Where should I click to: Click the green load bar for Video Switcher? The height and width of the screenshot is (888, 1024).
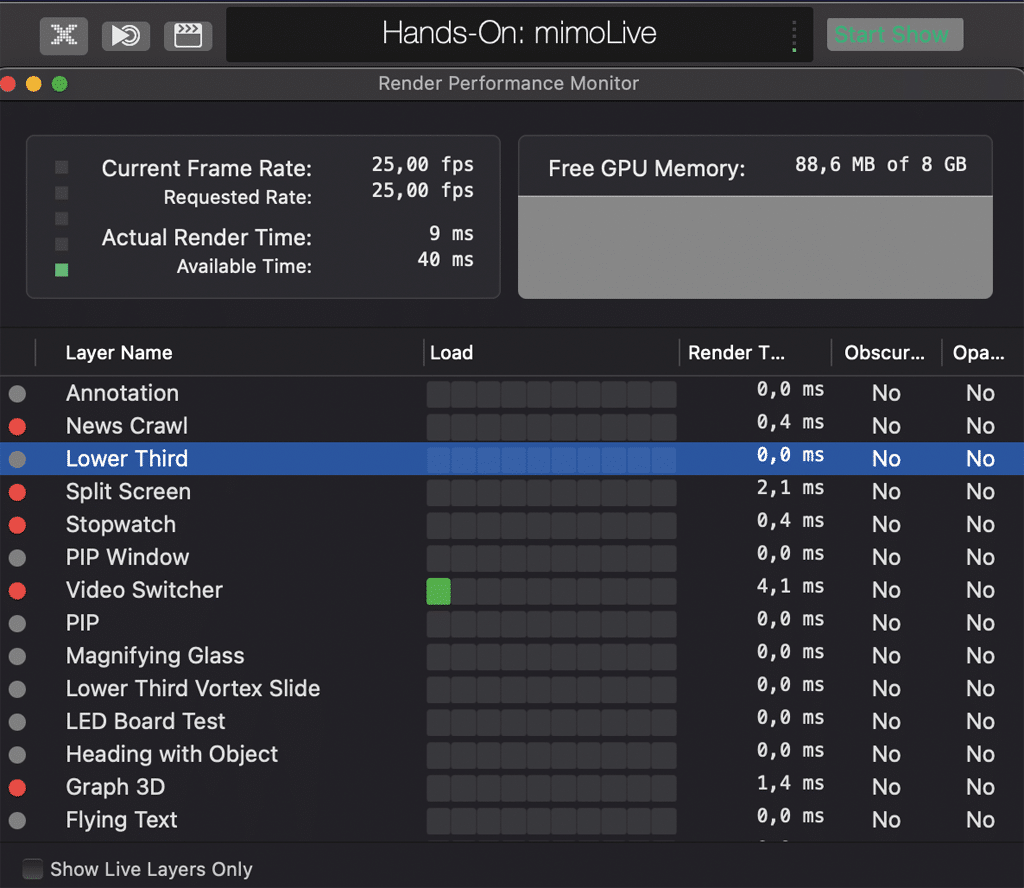[438, 591]
